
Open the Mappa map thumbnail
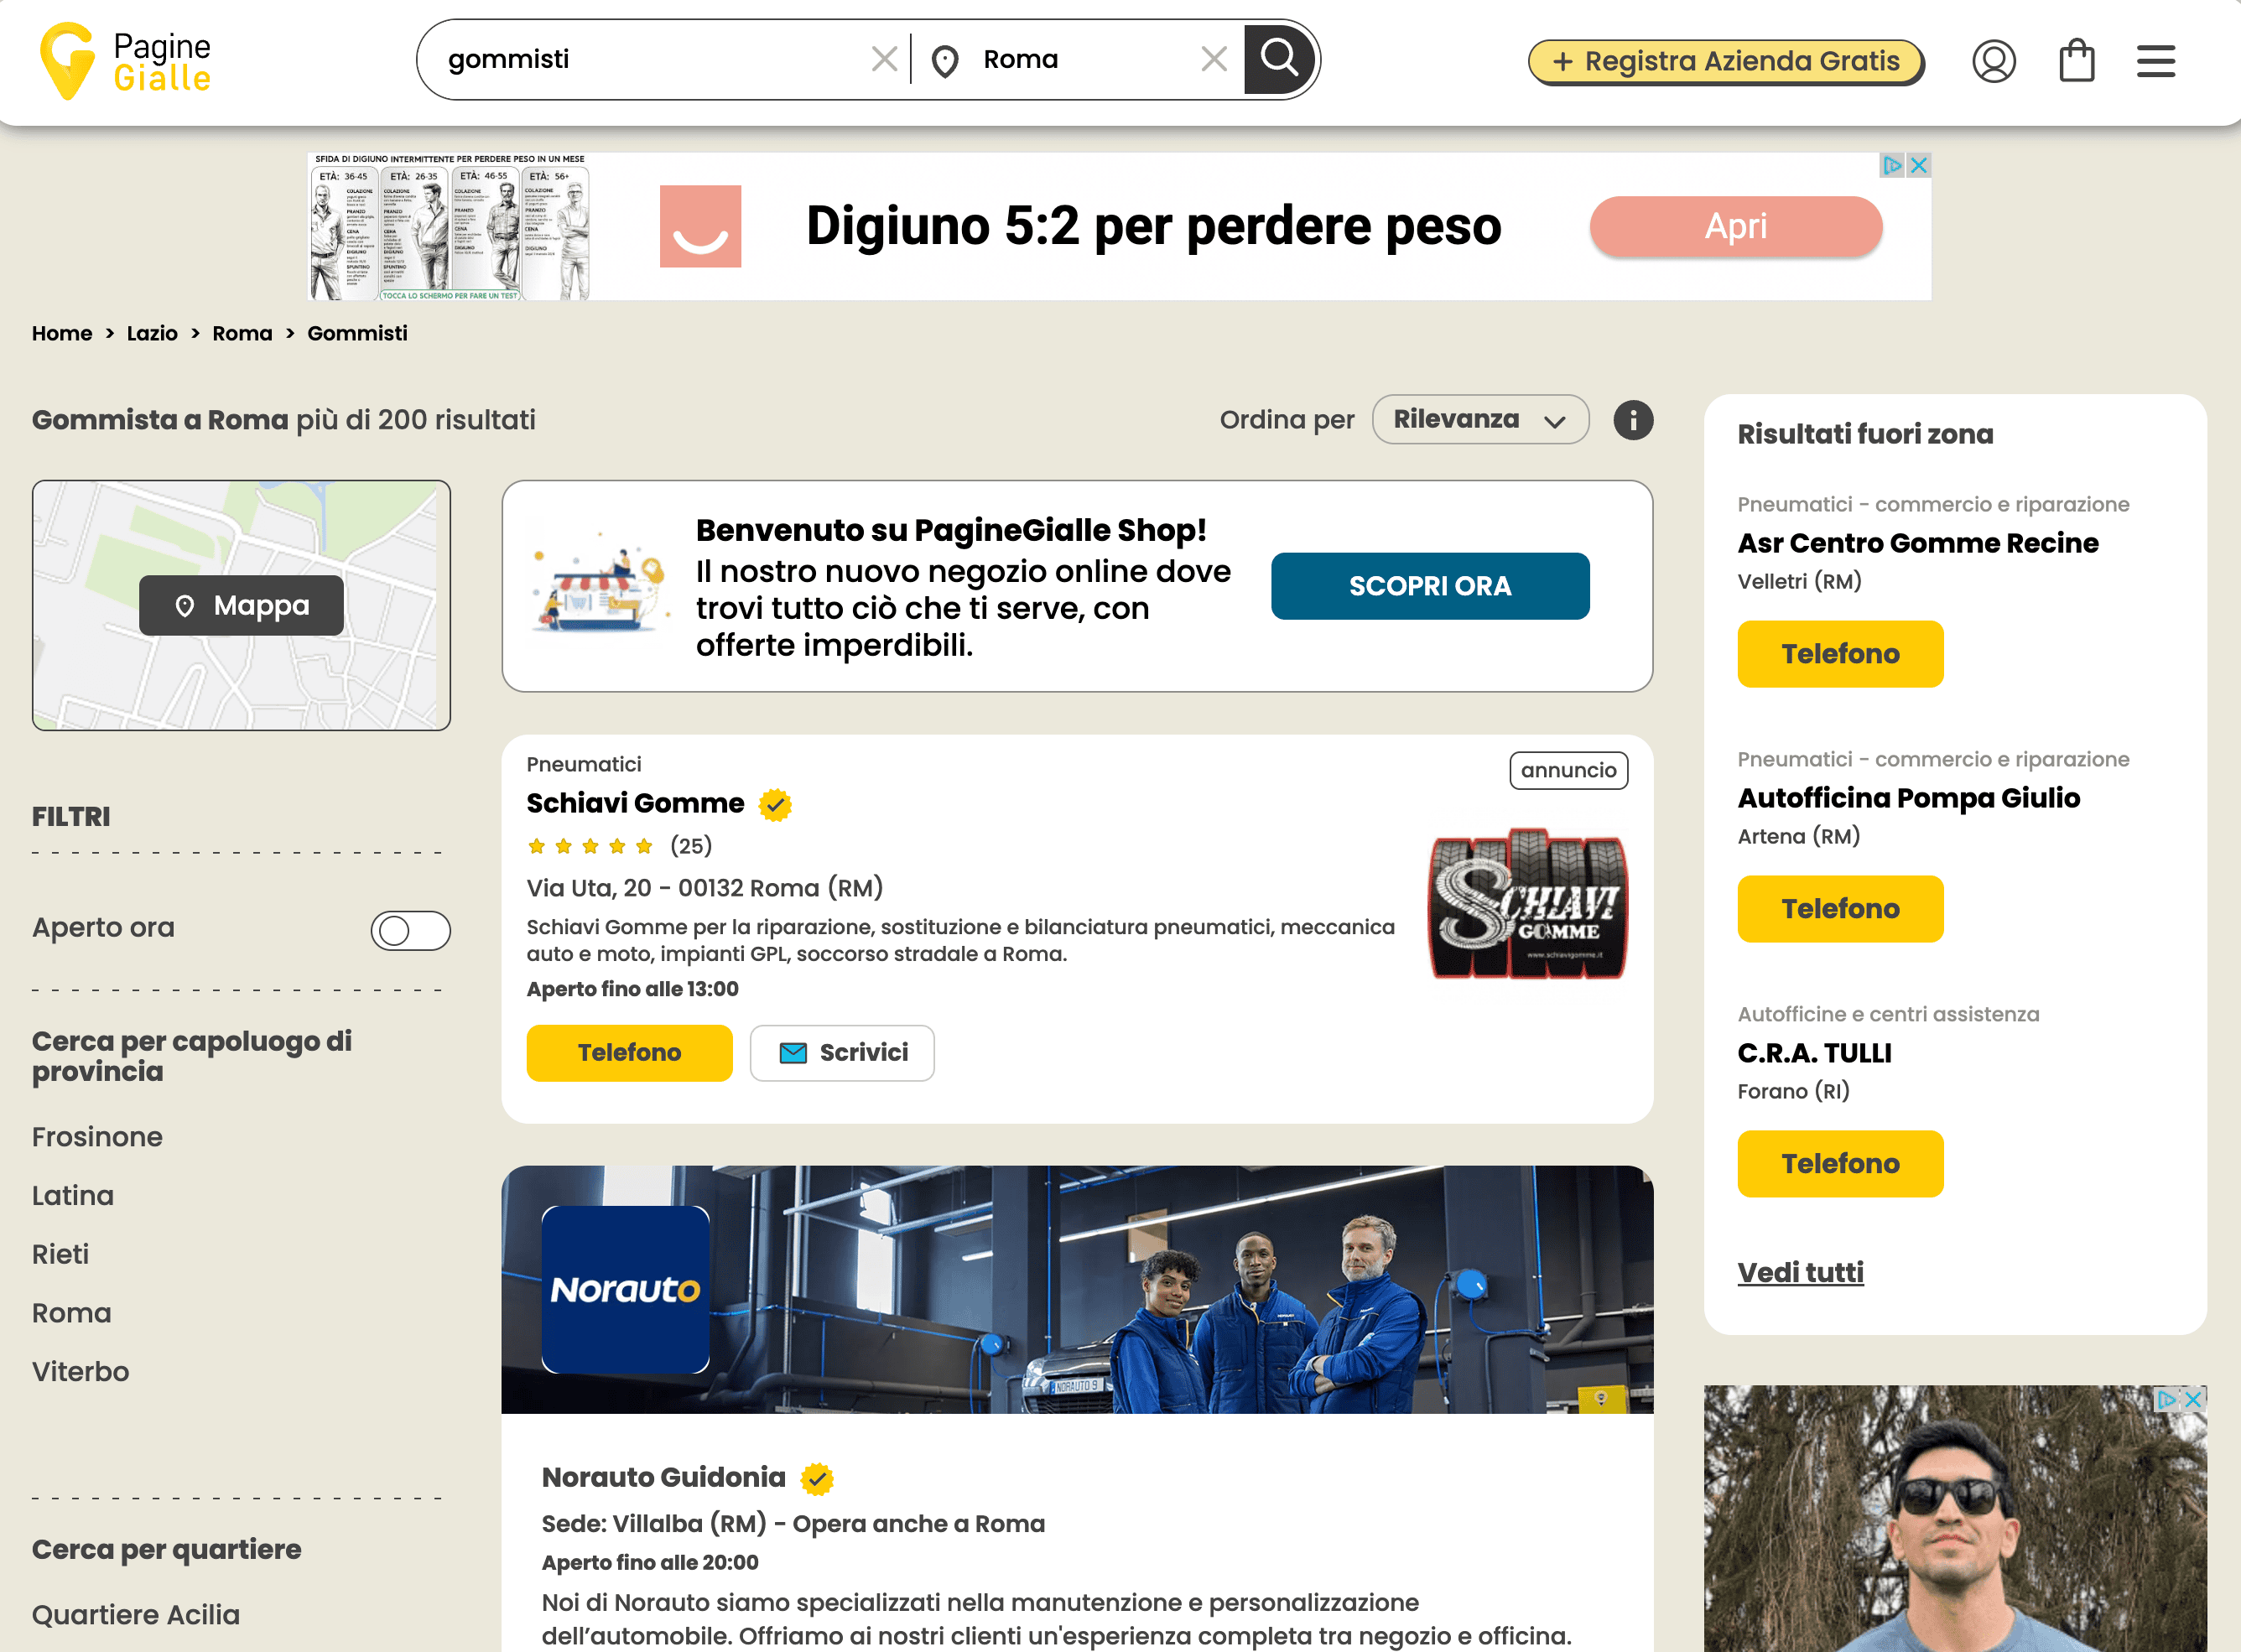coord(241,605)
